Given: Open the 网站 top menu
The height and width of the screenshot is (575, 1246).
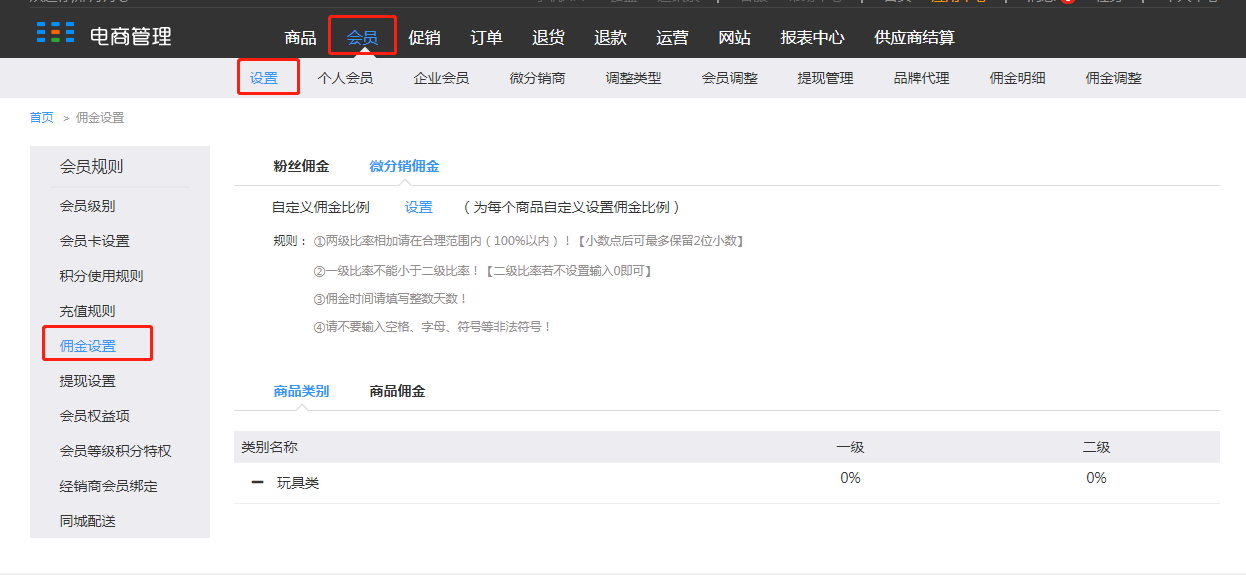Looking at the screenshot, I should pyautogui.click(x=734, y=37).
